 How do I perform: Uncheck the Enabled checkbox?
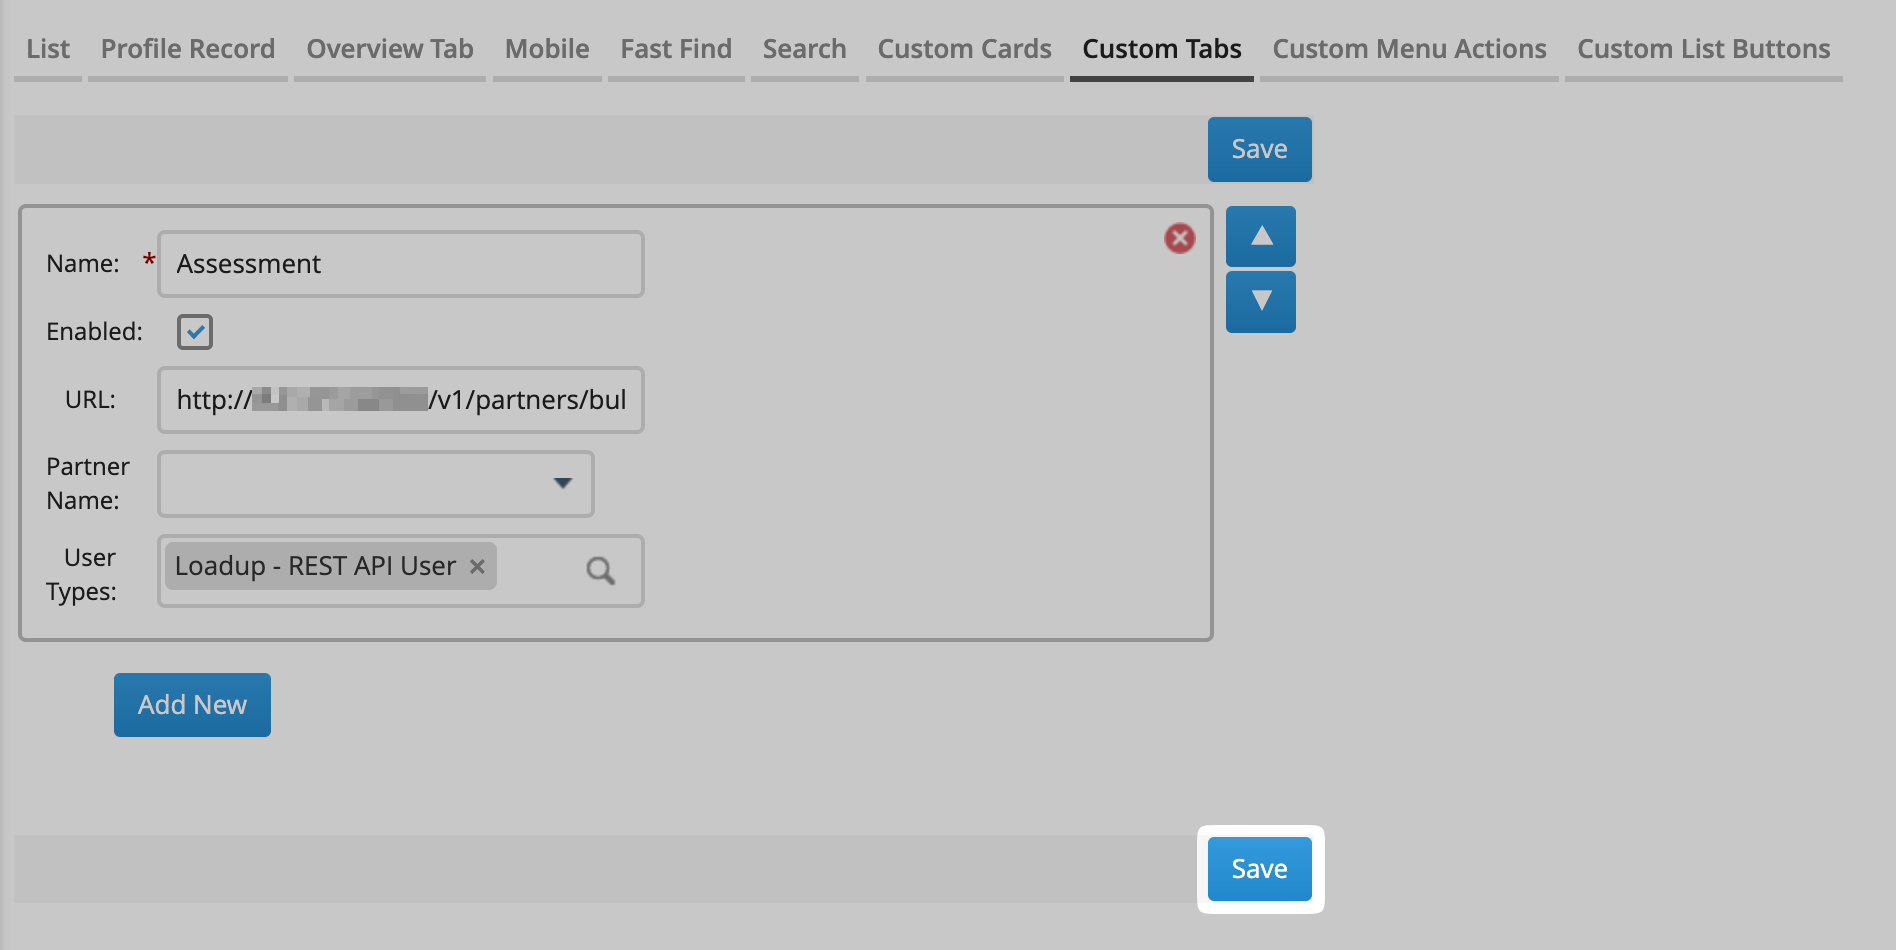pos(195,332)
